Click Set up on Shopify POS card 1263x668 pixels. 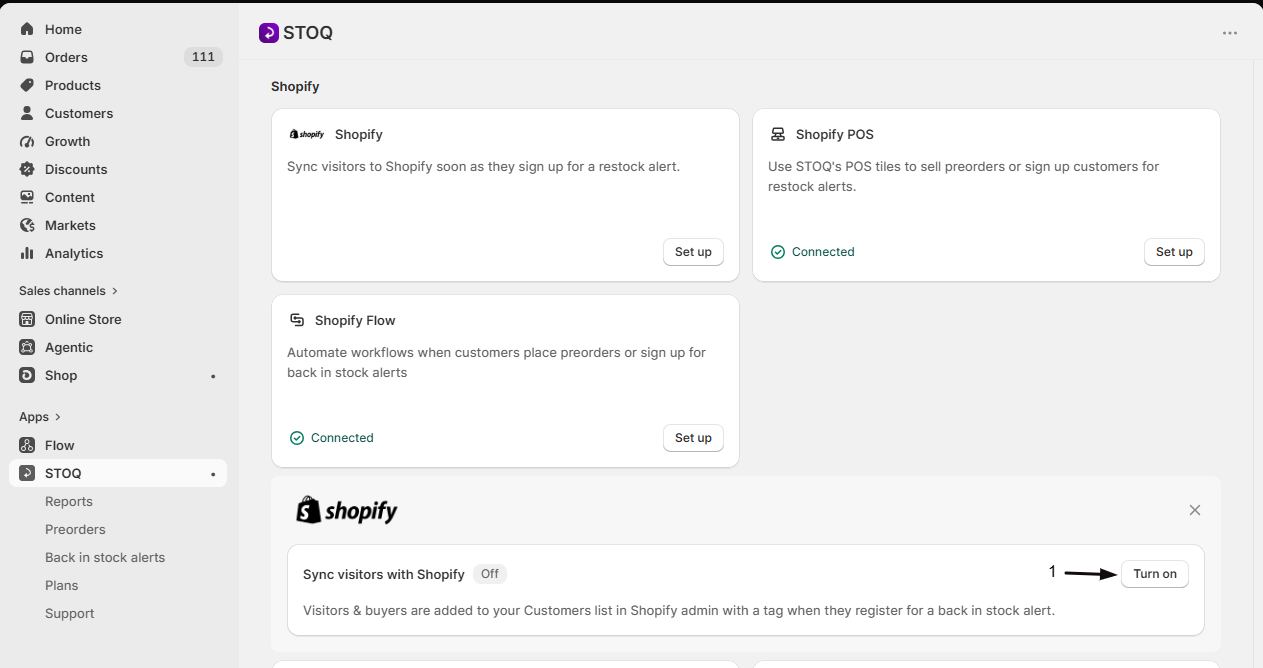[x=1174, y=252]
